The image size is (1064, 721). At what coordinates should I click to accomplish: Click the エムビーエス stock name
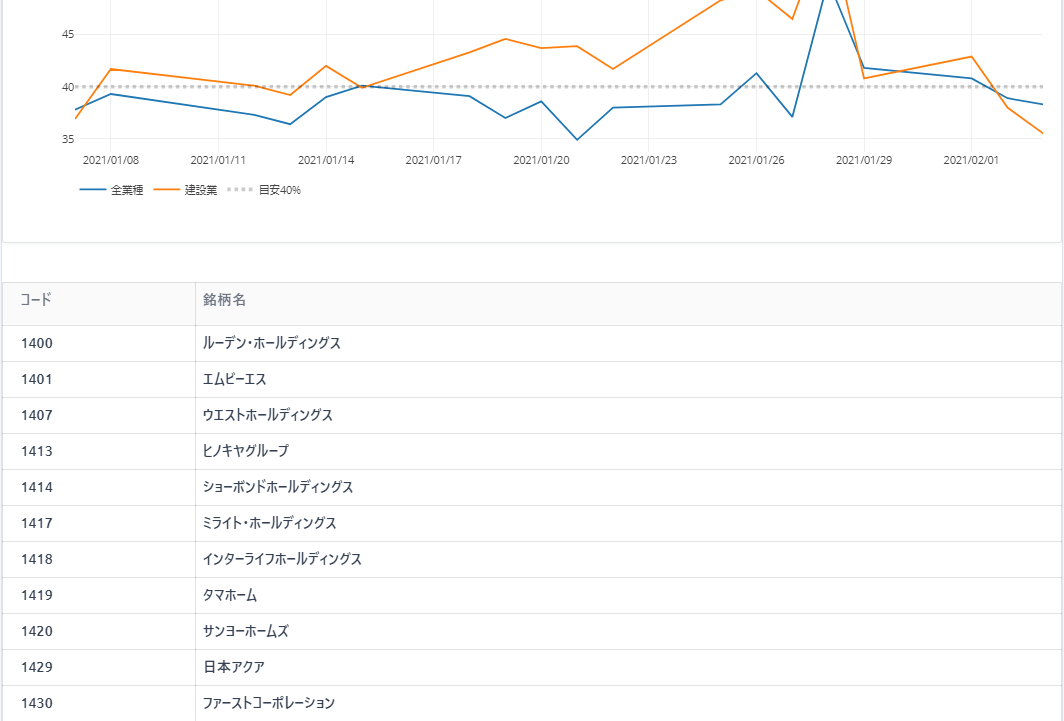(234, 379)
